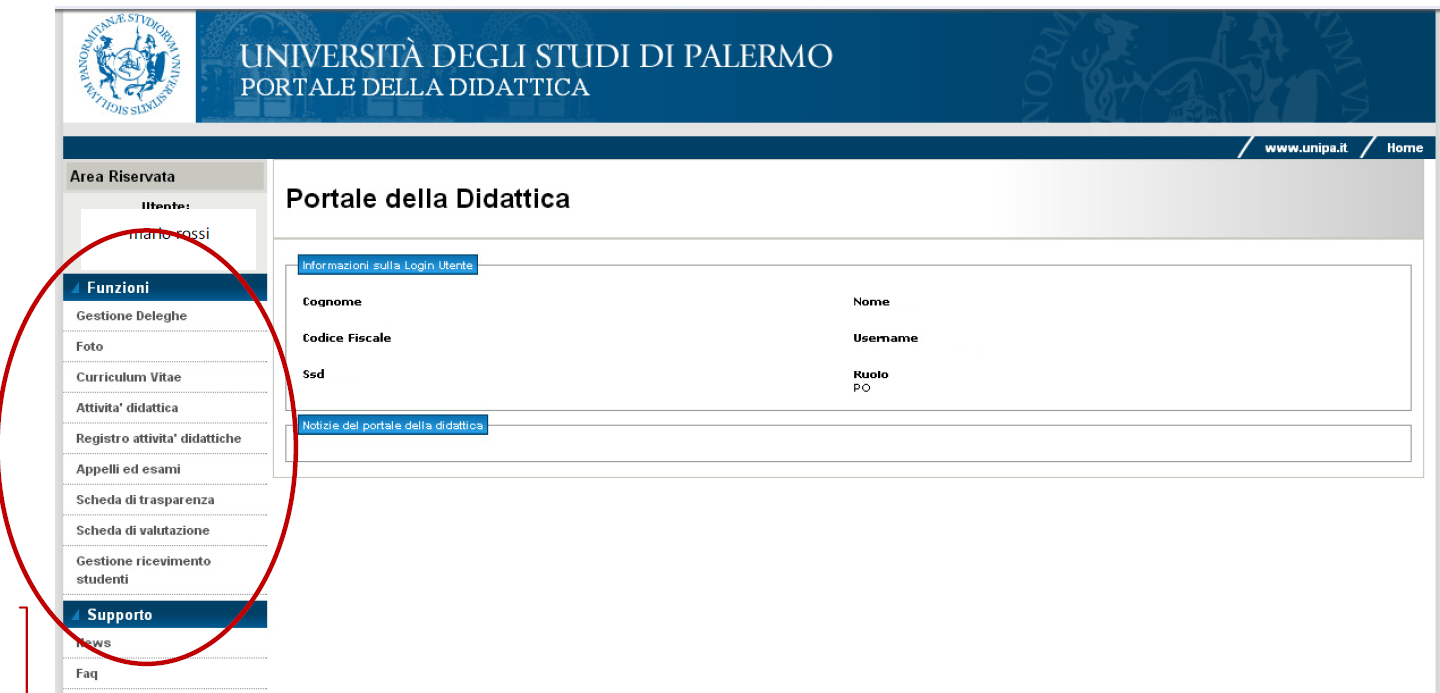Viewport: 1440px width, 693px height.
Task: Collapse the Supporto section triangle
Action: click(x=75, y=616)
